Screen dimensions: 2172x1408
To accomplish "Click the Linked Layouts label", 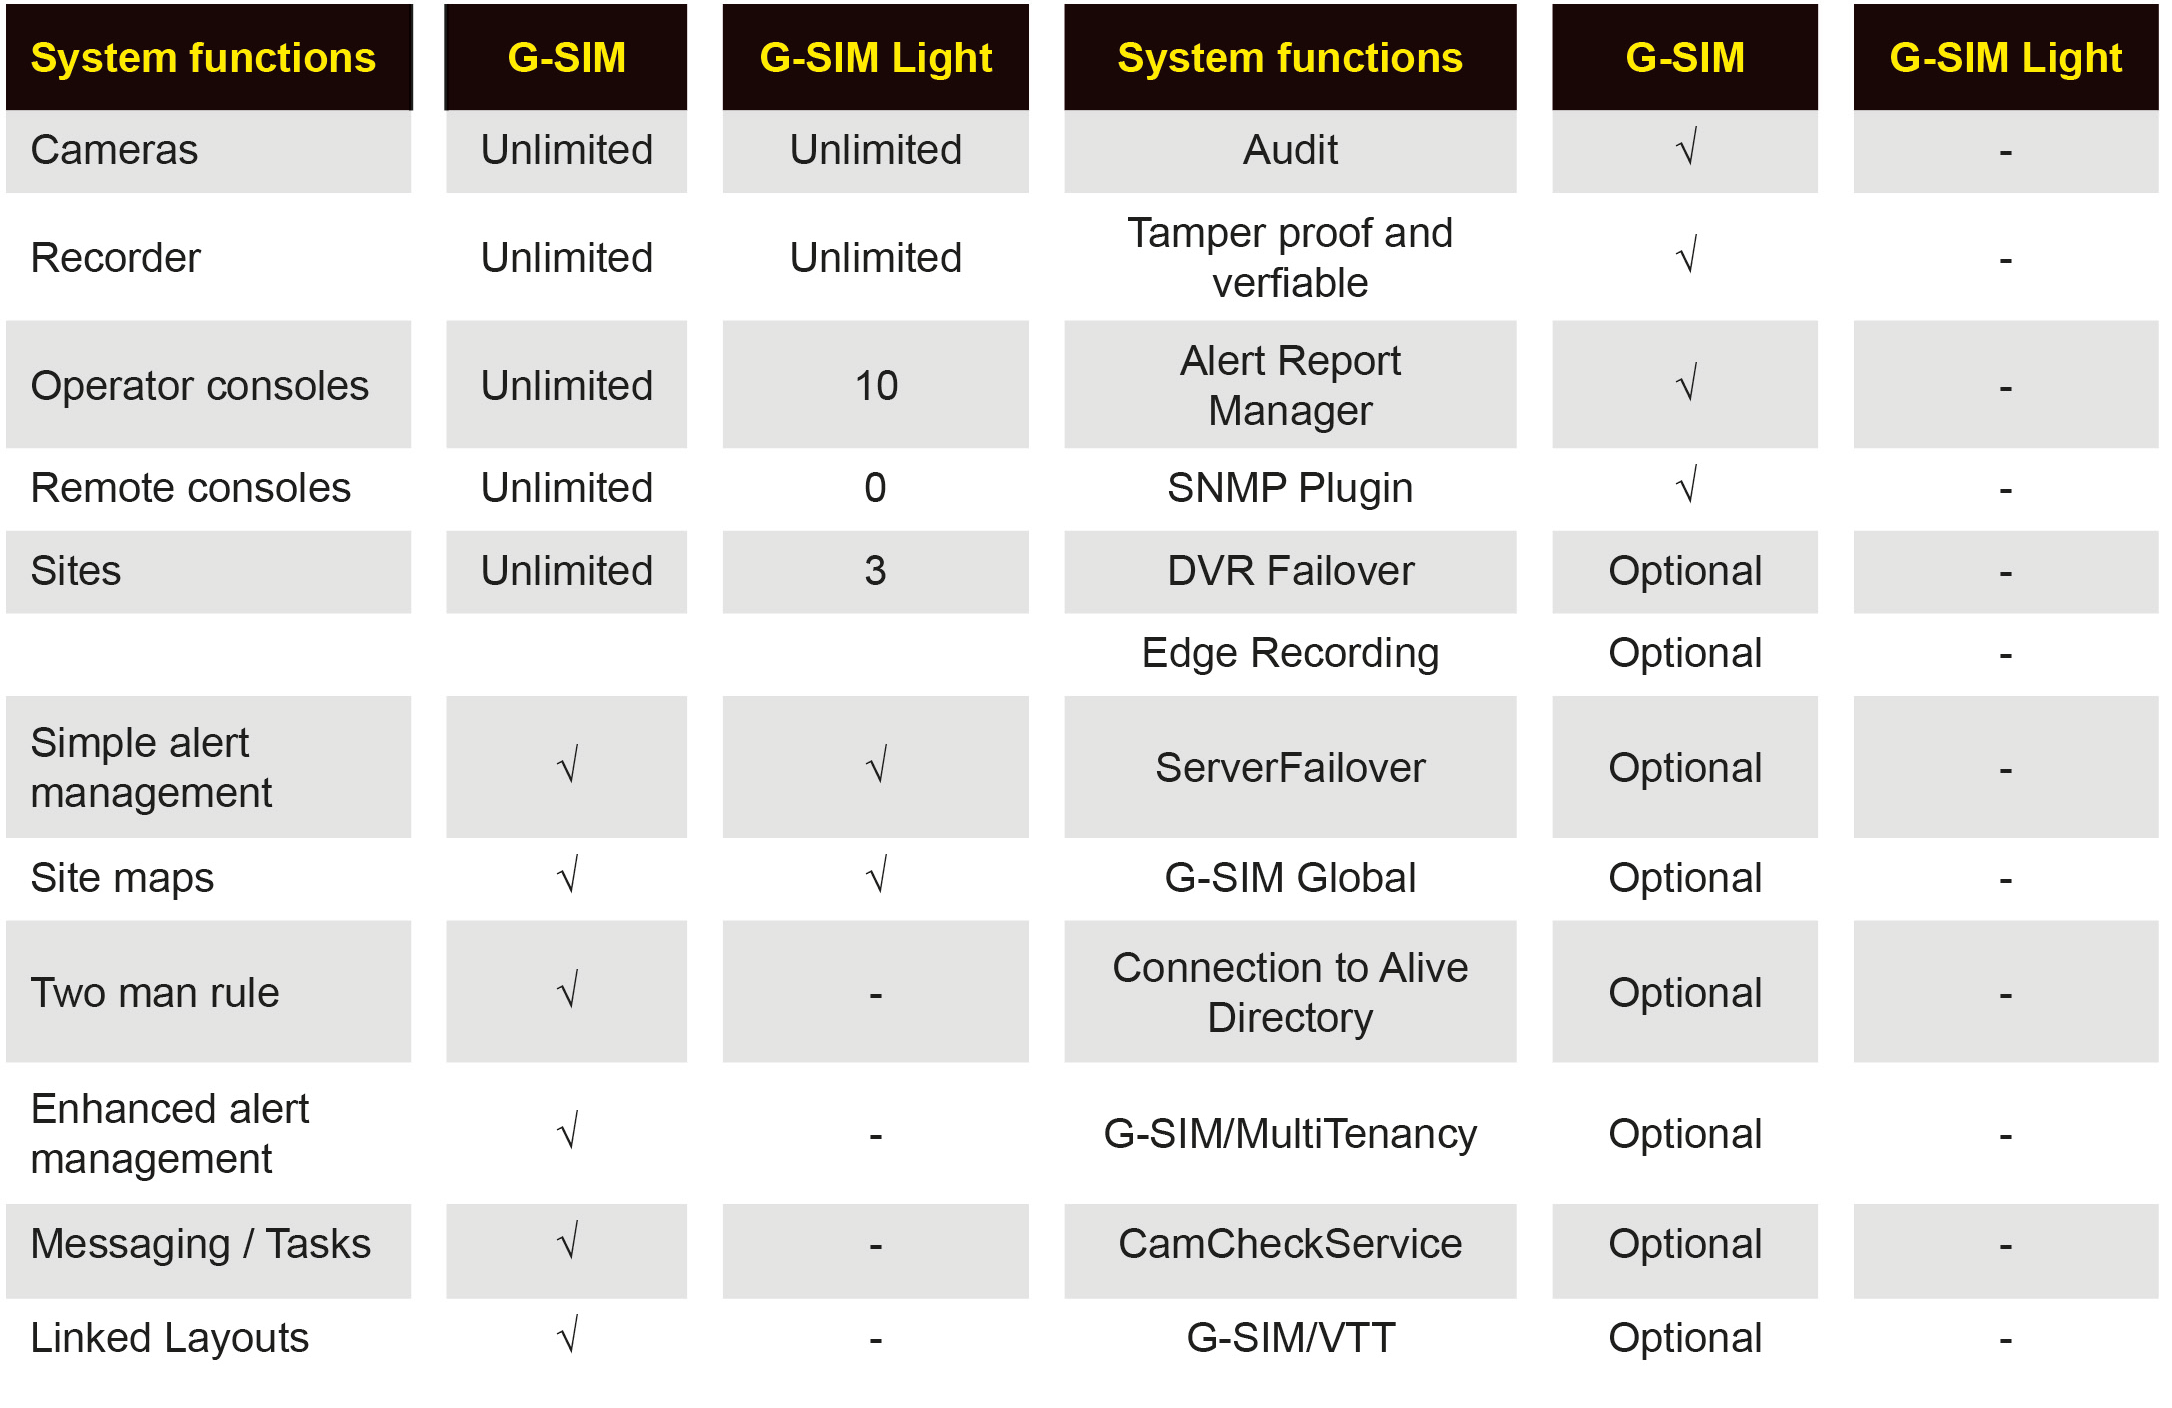I will pyautogui.click(x=170, y=1338).
